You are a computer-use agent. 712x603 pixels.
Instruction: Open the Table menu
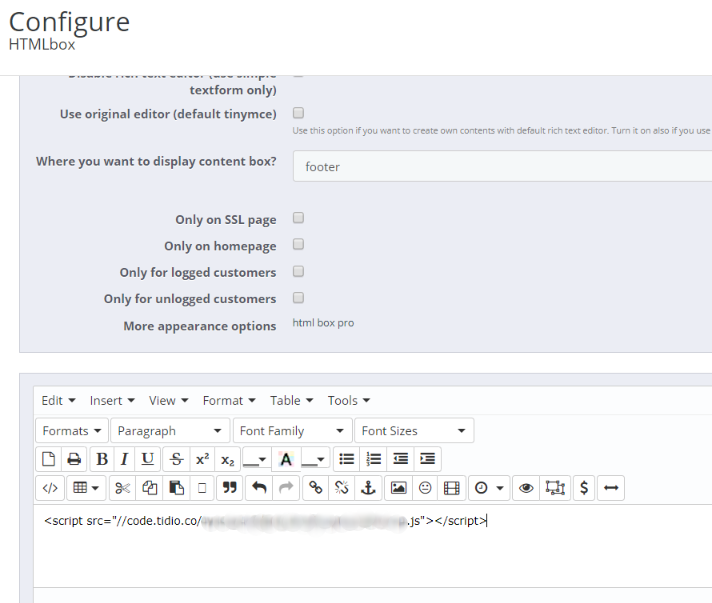[x=292, y=400]
